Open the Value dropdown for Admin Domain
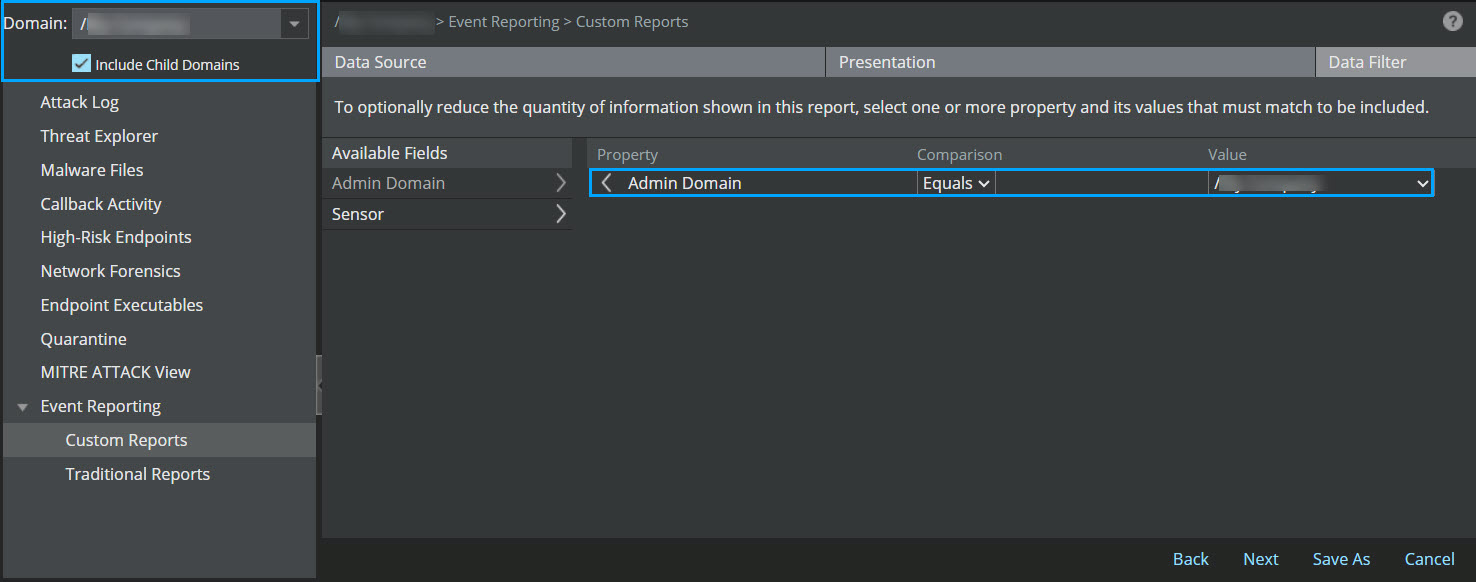Viewport: 1476px width, 582px height. (x=1320, y=183)
